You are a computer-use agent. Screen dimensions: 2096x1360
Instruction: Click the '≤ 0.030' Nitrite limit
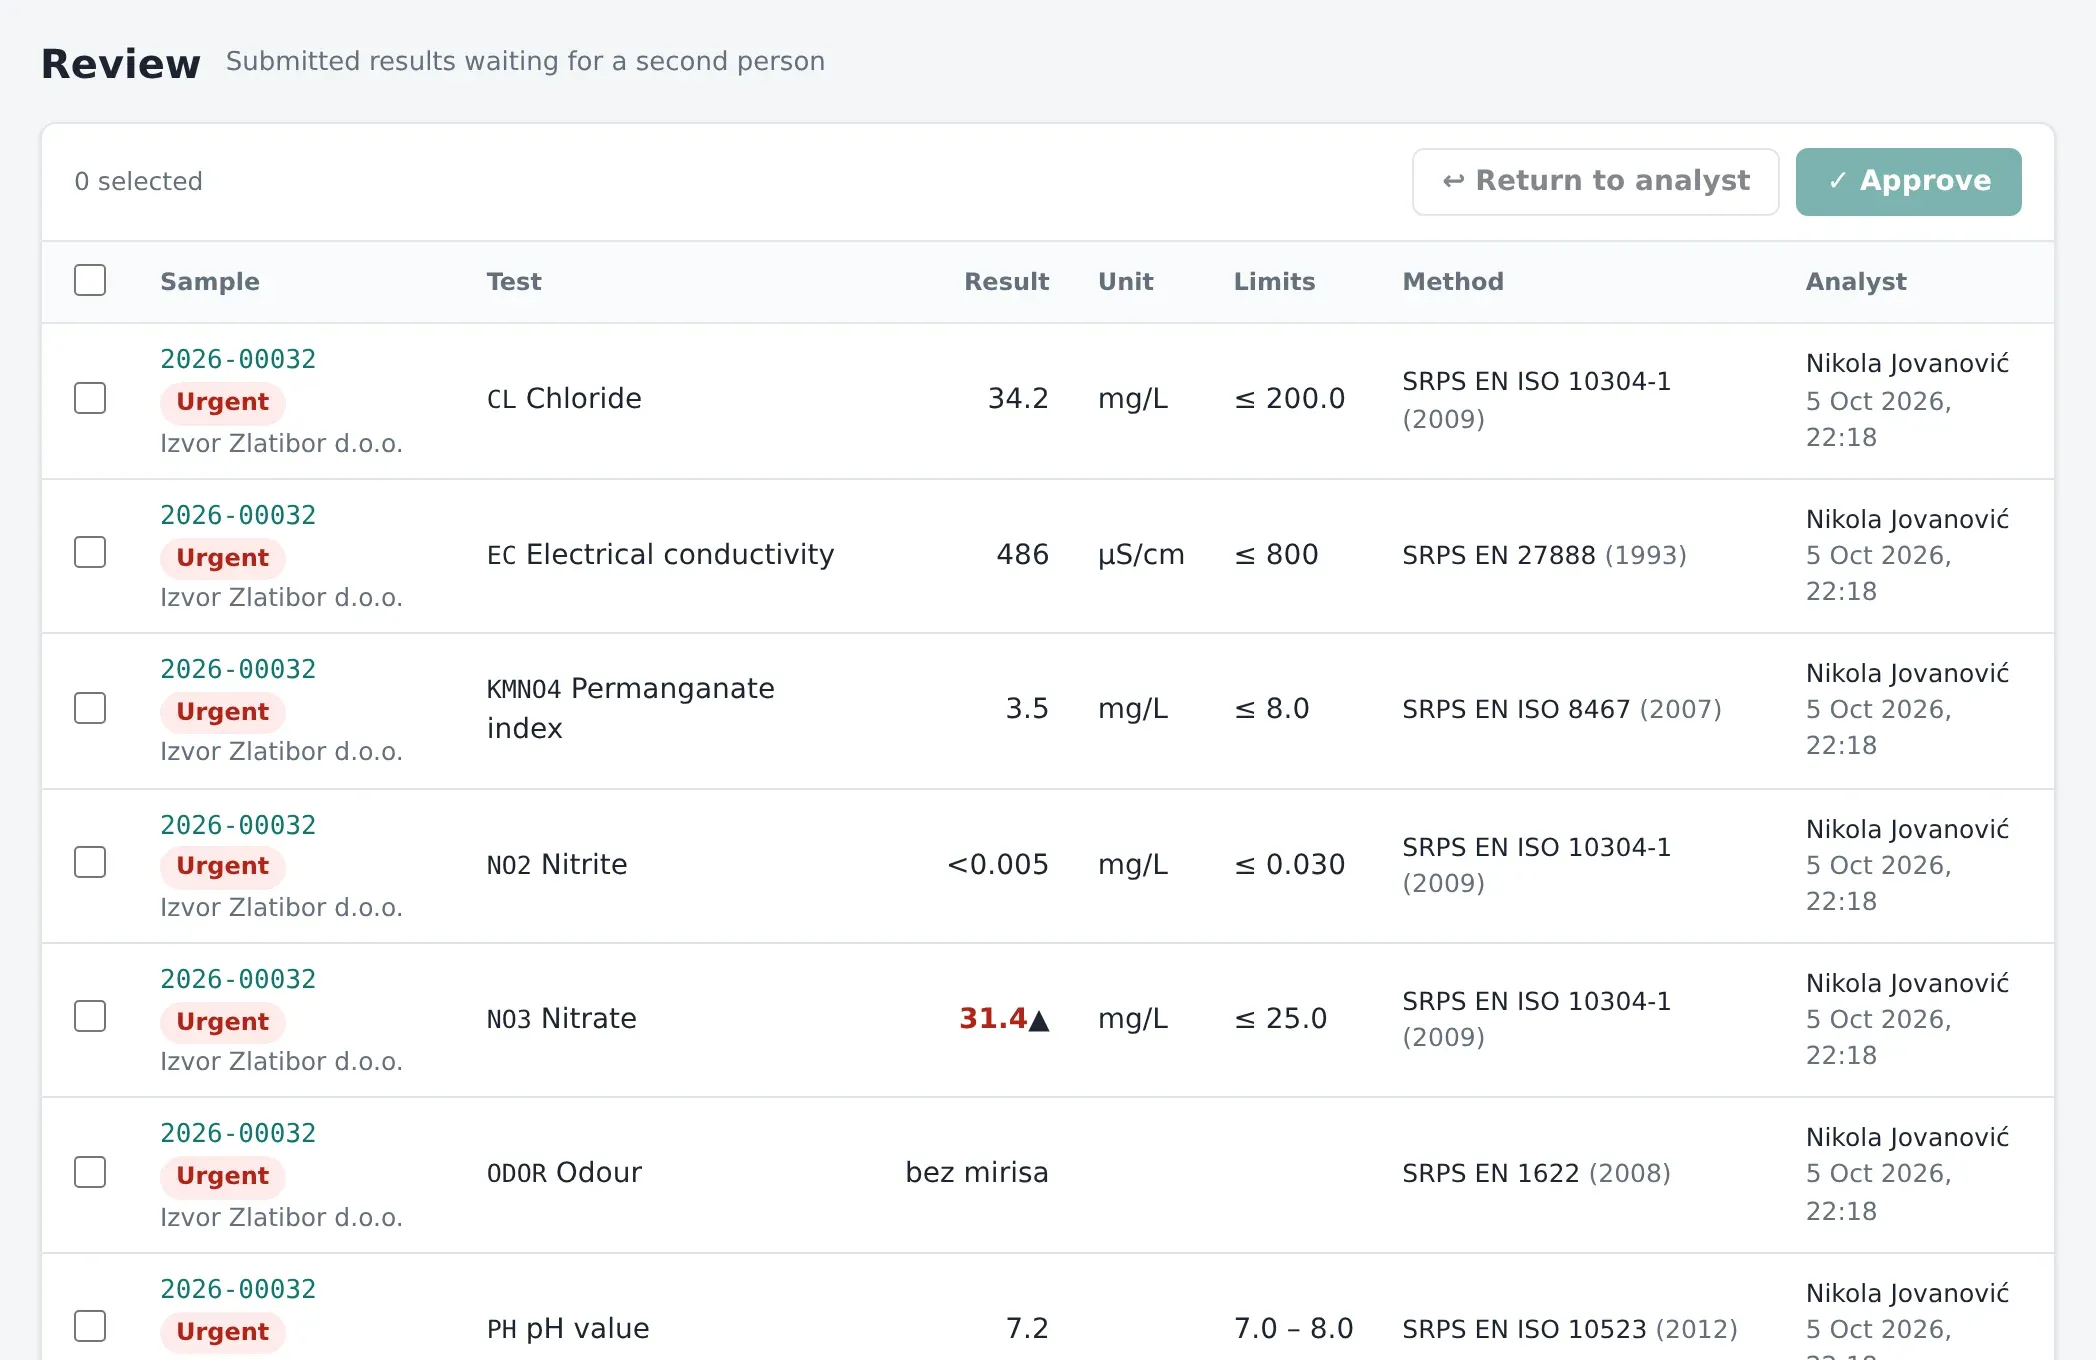tap(1290, 864)
